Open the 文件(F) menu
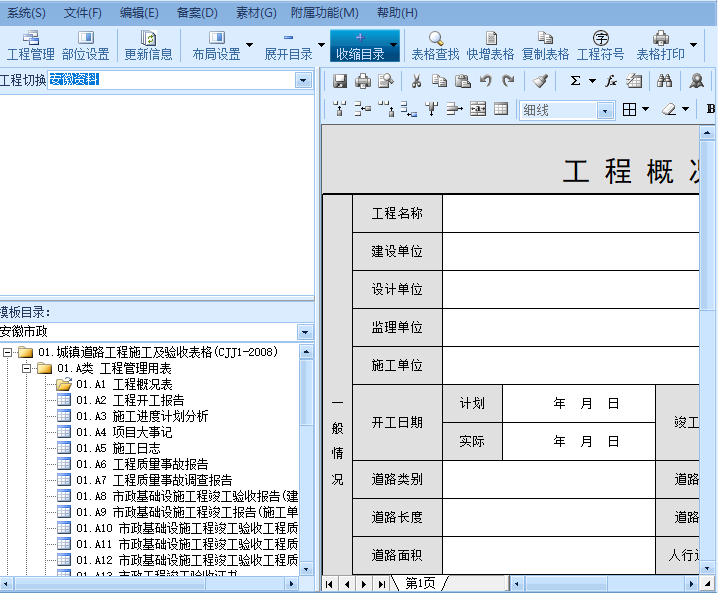718x593 pixels. [82, 13]
